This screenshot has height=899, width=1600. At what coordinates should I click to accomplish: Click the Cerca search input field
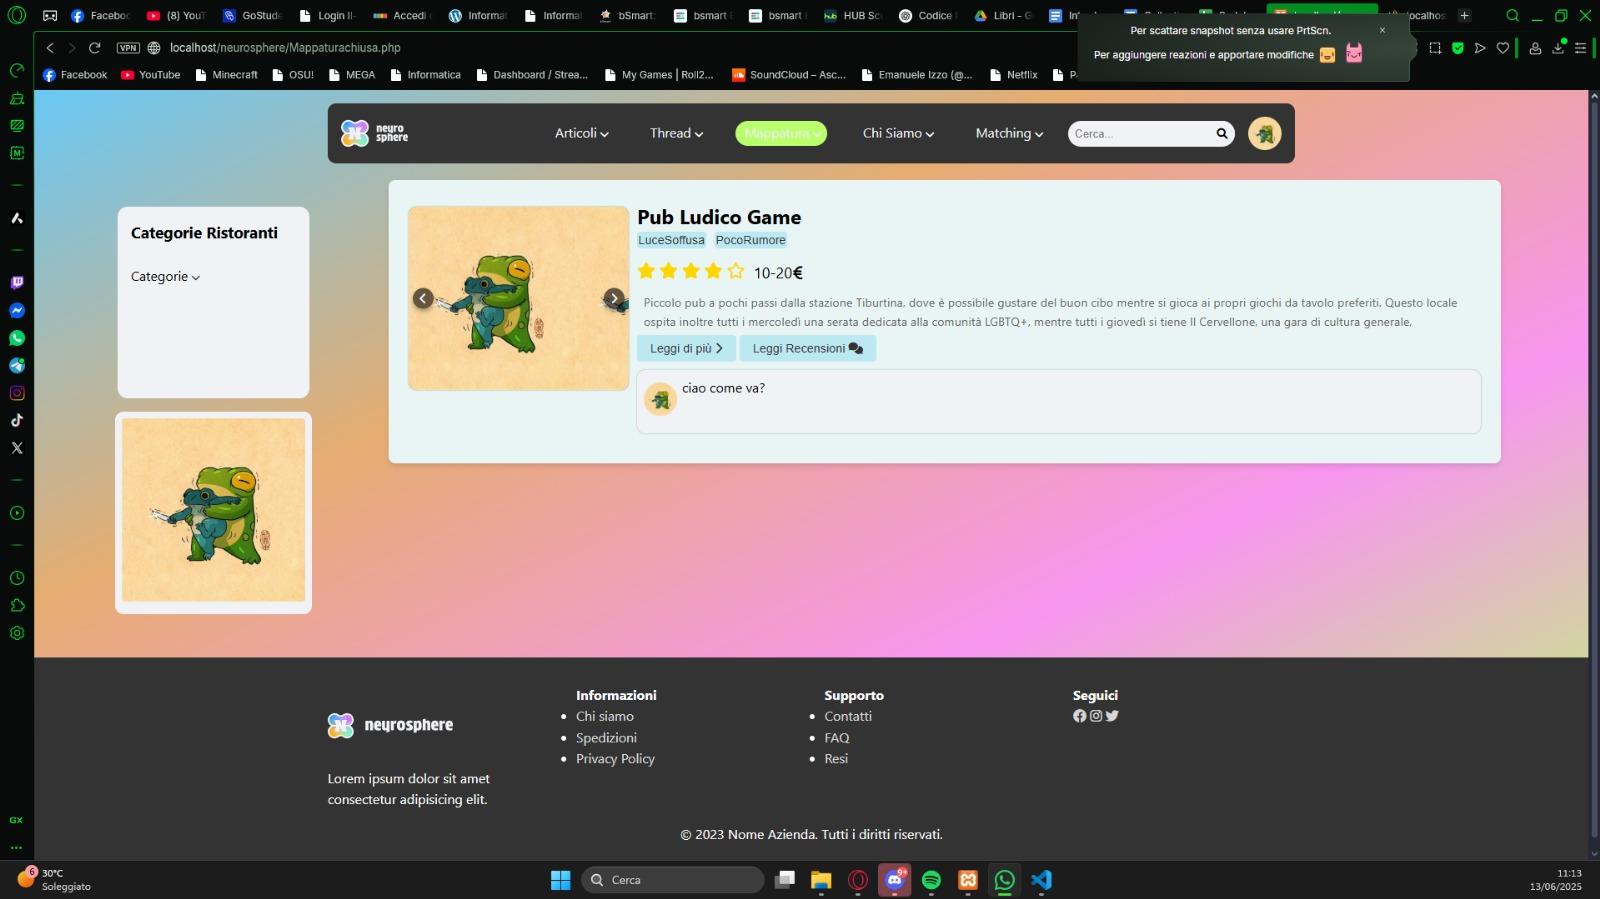pyautogui.click(x=1140, y=134)
